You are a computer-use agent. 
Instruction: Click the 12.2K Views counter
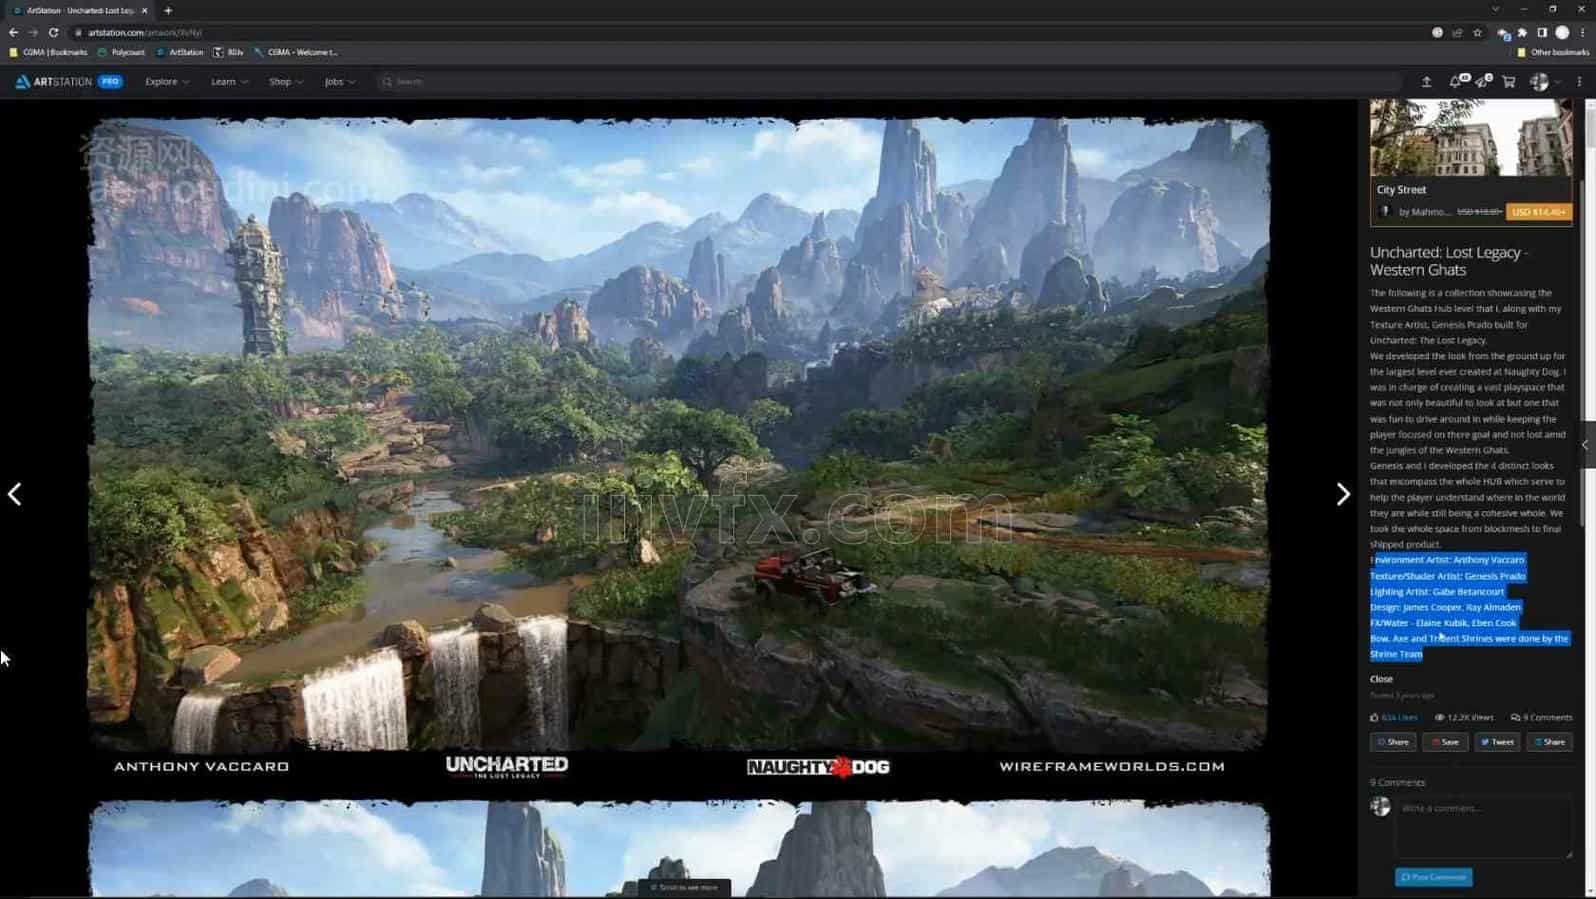(x=1464, y=717)
